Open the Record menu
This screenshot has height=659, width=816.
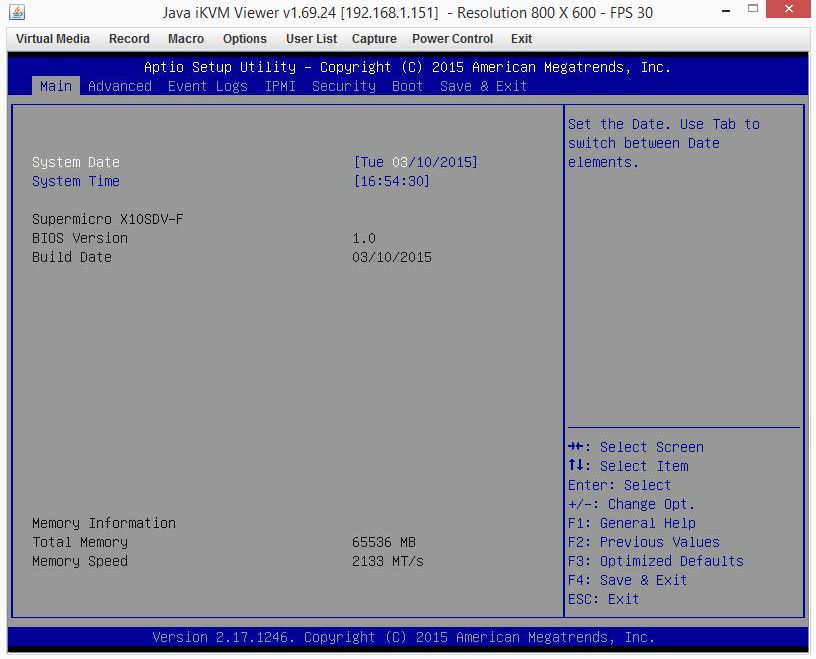tap(129, 39)
